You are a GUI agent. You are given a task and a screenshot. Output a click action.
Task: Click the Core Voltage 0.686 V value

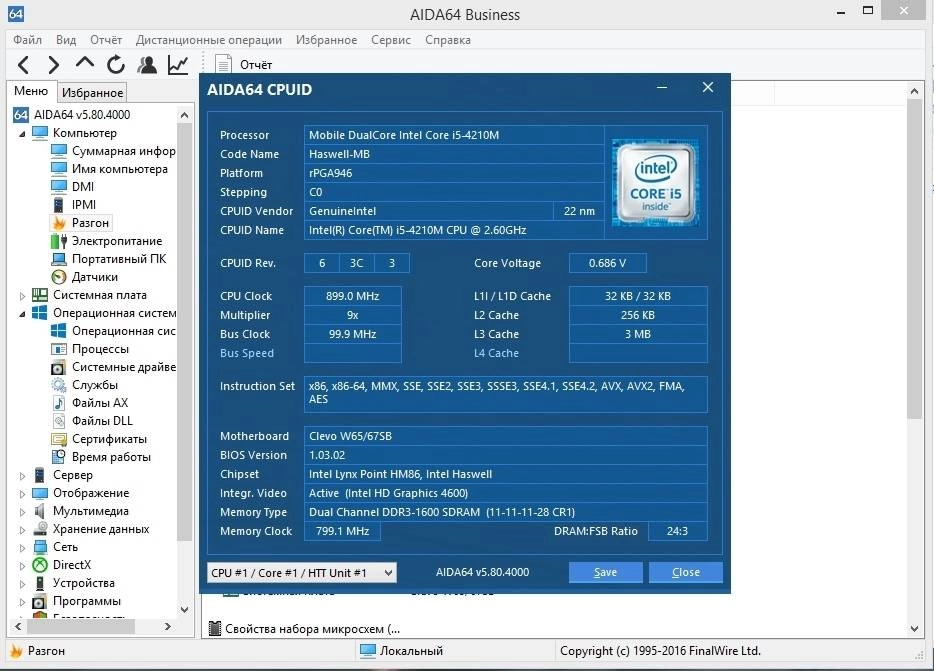(x=608, y=263)
